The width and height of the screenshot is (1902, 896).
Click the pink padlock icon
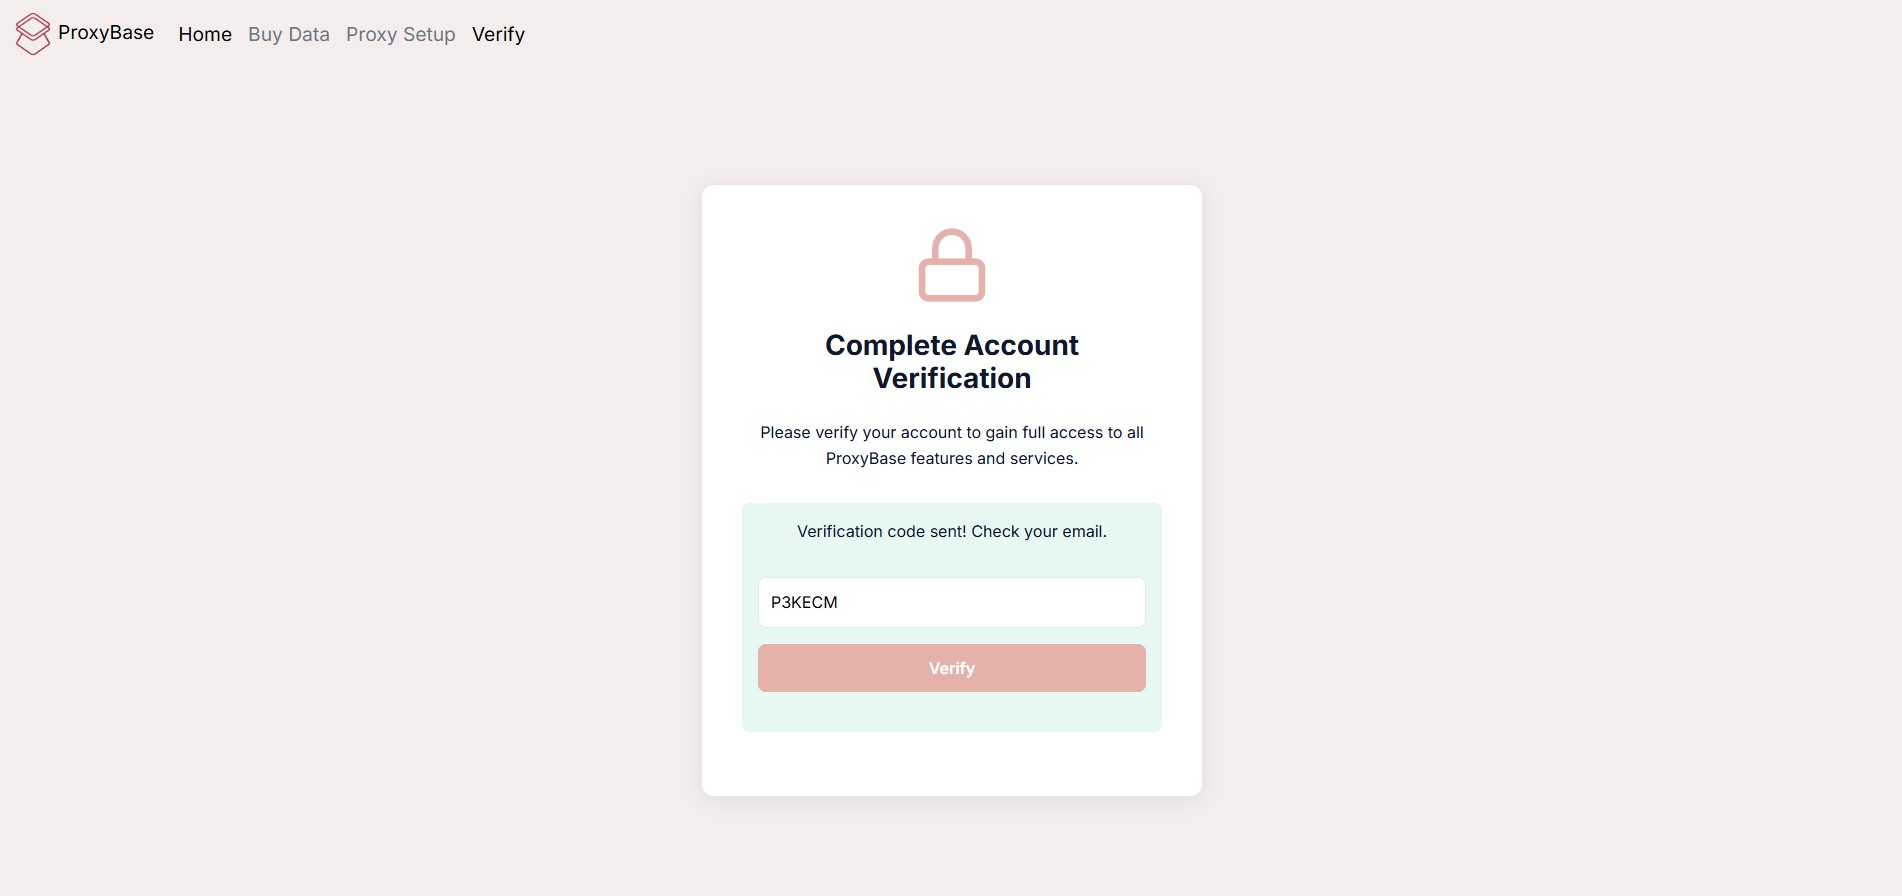click(x=952, y=266)
